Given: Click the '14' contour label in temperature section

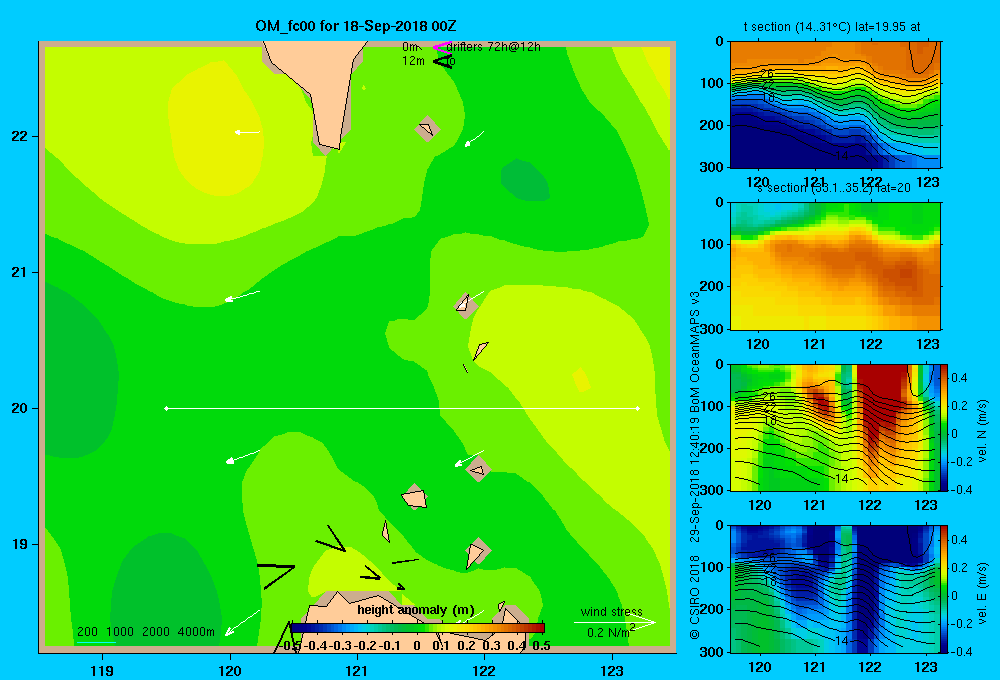Looking at the screenshot, I should [842, 156].
